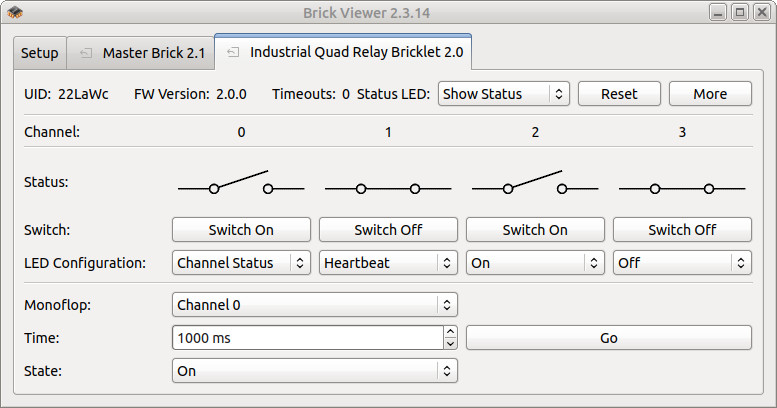Click the undock icon on Industrial Quad Relay tab
Image resolution: width=777 pixels, height=408 pixels.
[233, 51]
